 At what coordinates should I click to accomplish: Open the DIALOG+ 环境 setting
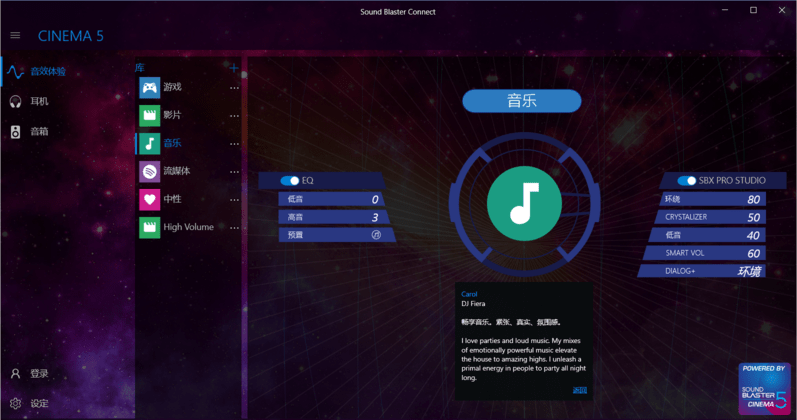[701, 271]
